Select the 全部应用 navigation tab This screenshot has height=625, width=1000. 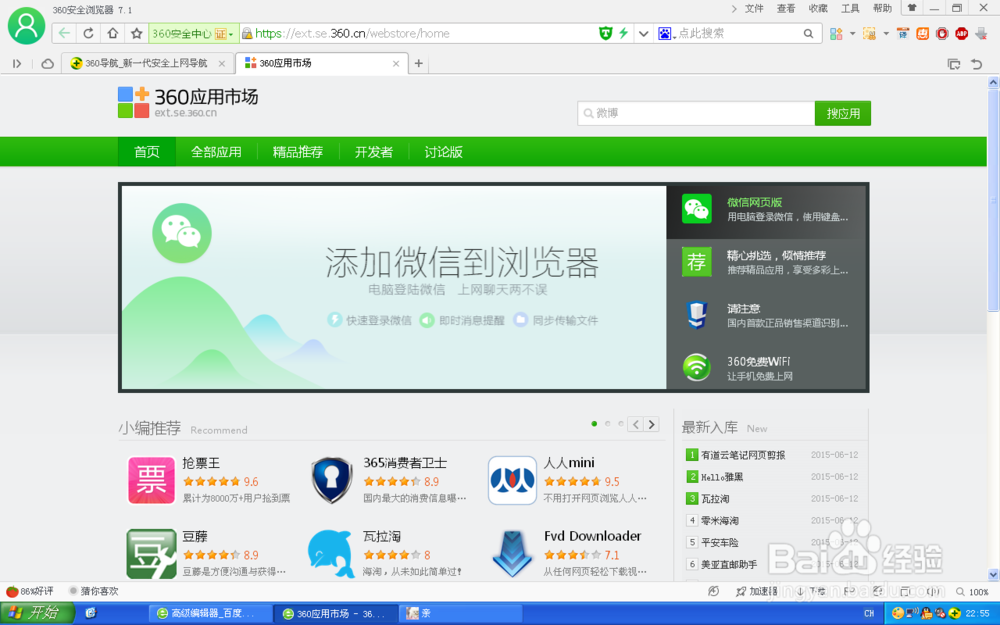coord(216,152)
